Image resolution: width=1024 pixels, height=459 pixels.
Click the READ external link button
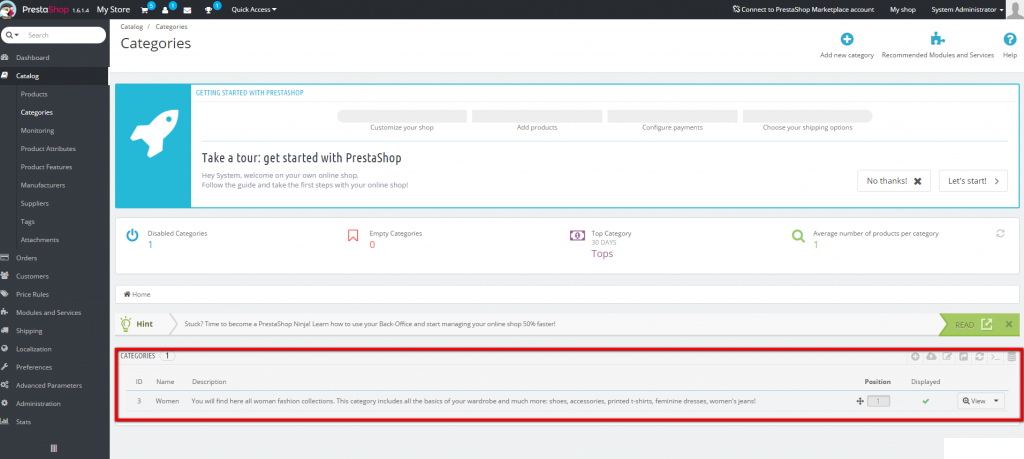(x=974, y=324)
